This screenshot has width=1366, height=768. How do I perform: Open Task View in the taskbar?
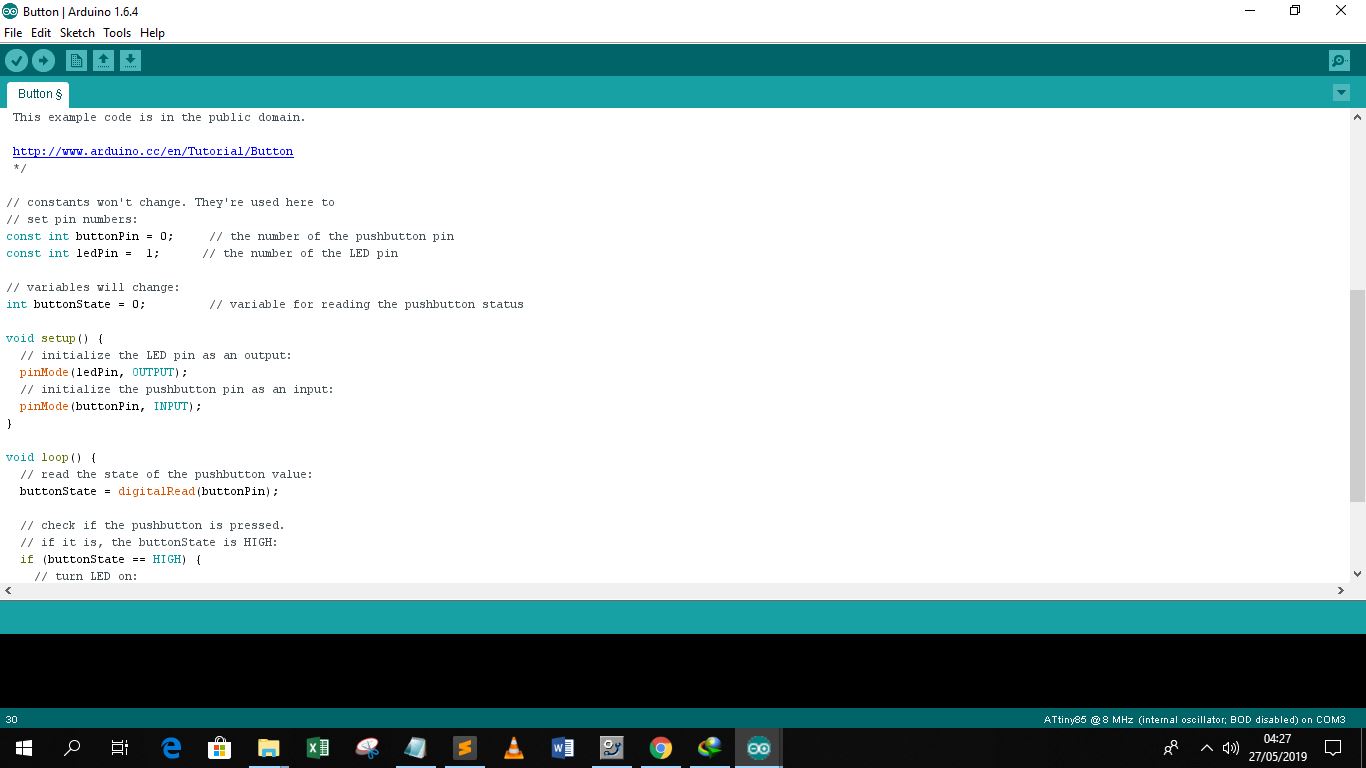120,748
